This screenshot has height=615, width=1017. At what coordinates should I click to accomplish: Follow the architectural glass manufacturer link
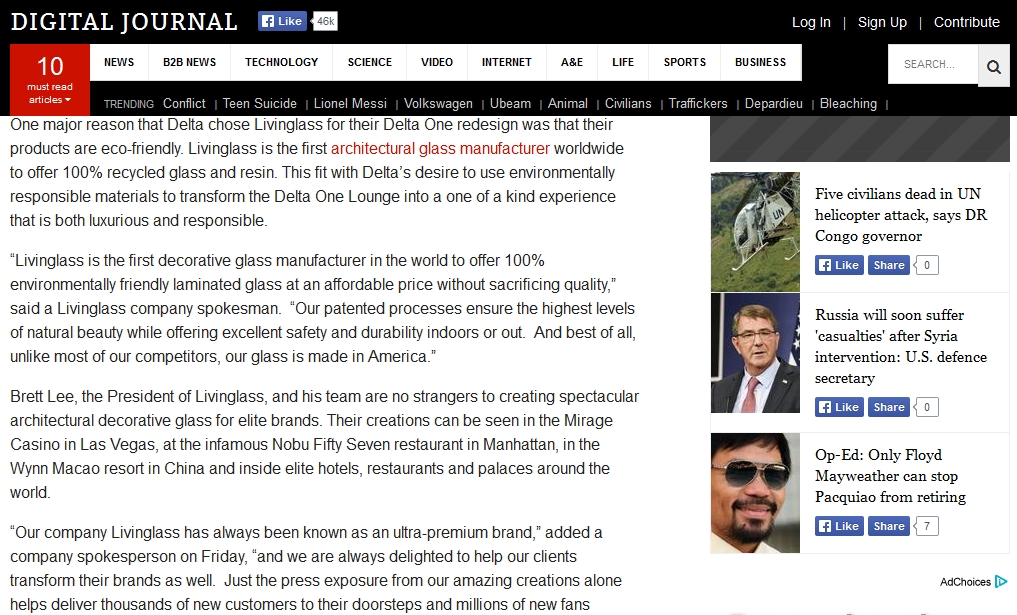click(x=440, y=149)
